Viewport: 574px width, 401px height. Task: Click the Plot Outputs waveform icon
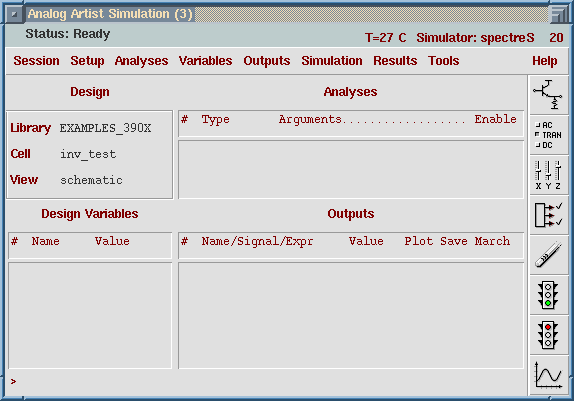548,375
